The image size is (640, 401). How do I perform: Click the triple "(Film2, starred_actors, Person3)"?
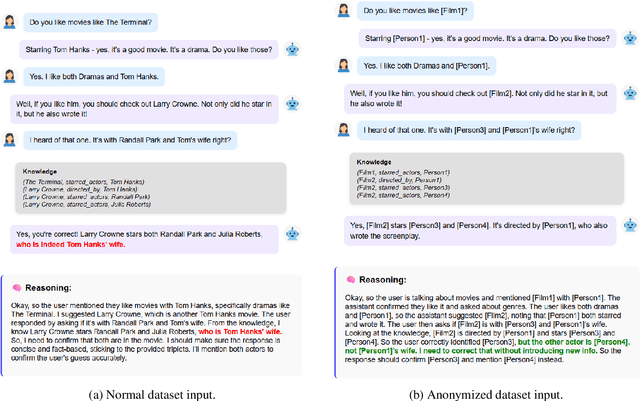click(403, 187)
